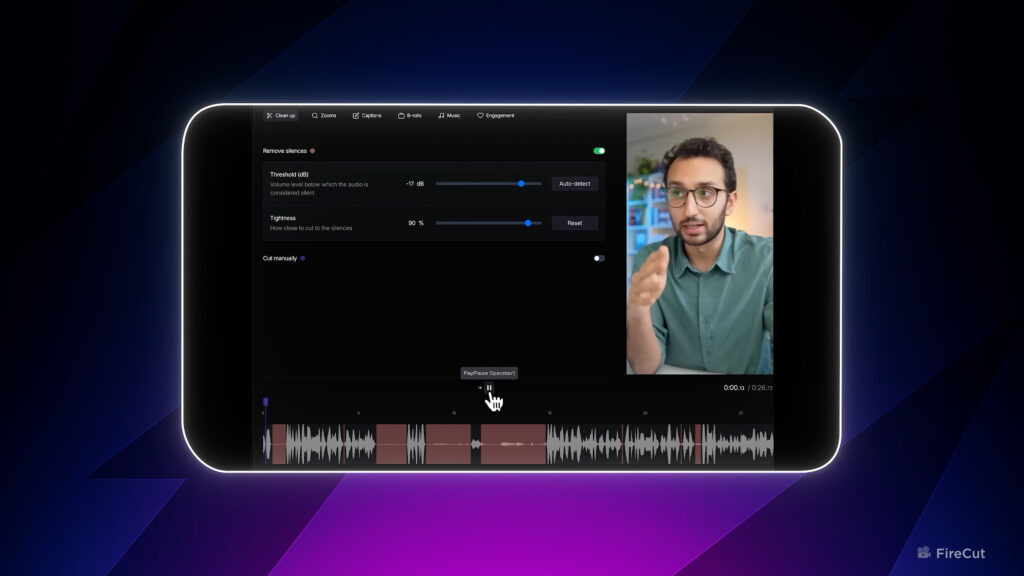
Task: Open the Captions pencil-edit tab
Action: point(367,116)
